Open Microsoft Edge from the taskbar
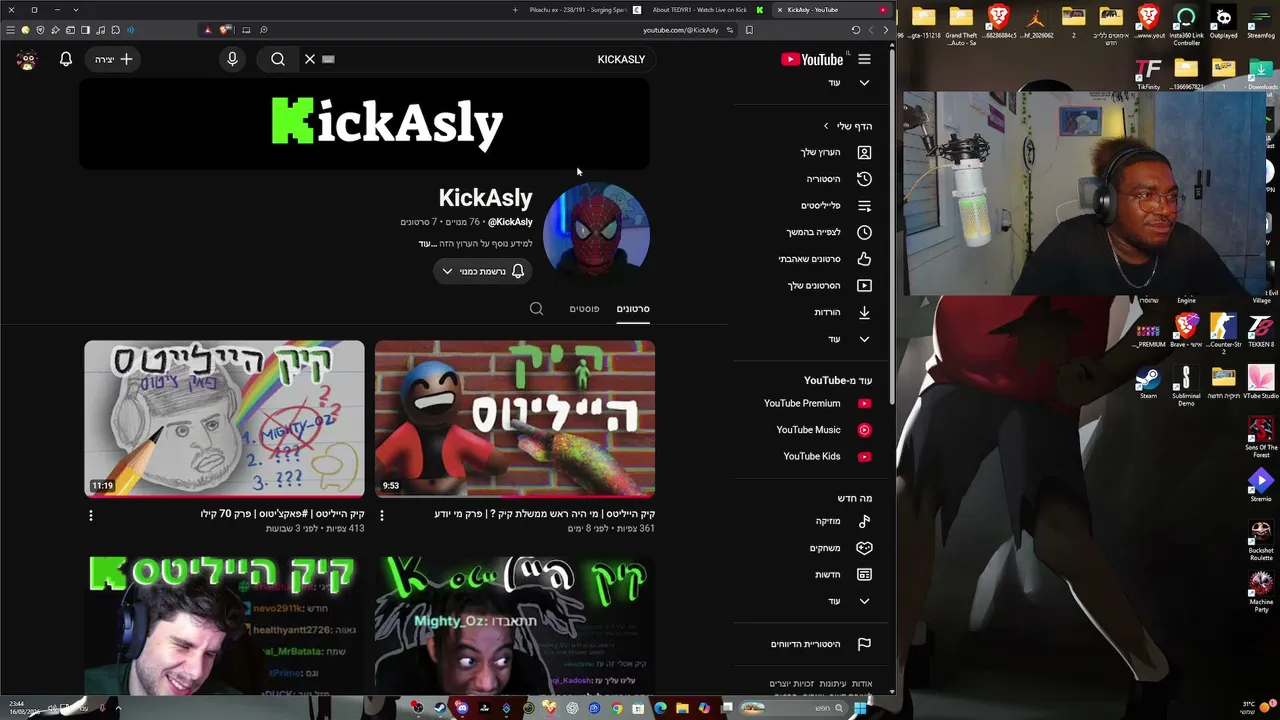 [x=660, y=708]
